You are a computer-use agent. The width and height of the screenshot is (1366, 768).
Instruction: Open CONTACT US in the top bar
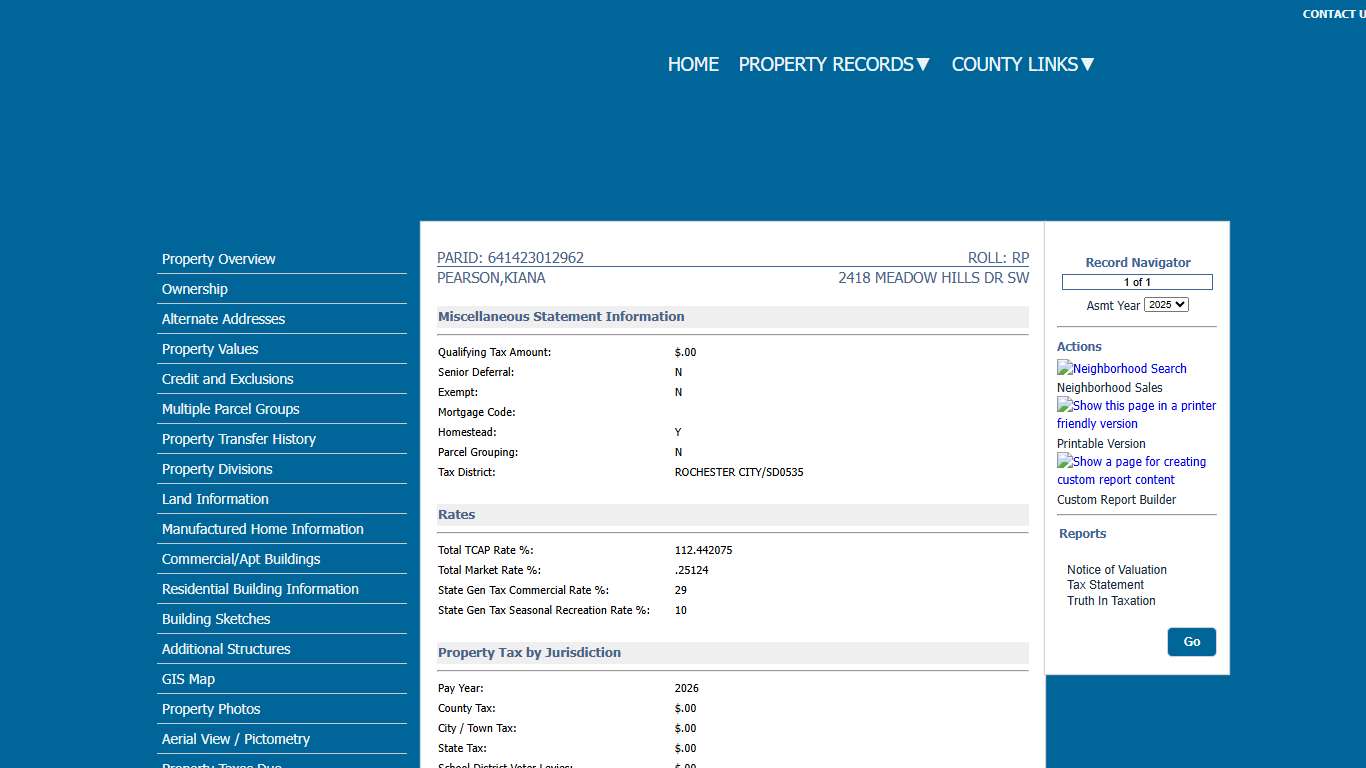point(1334,13)
